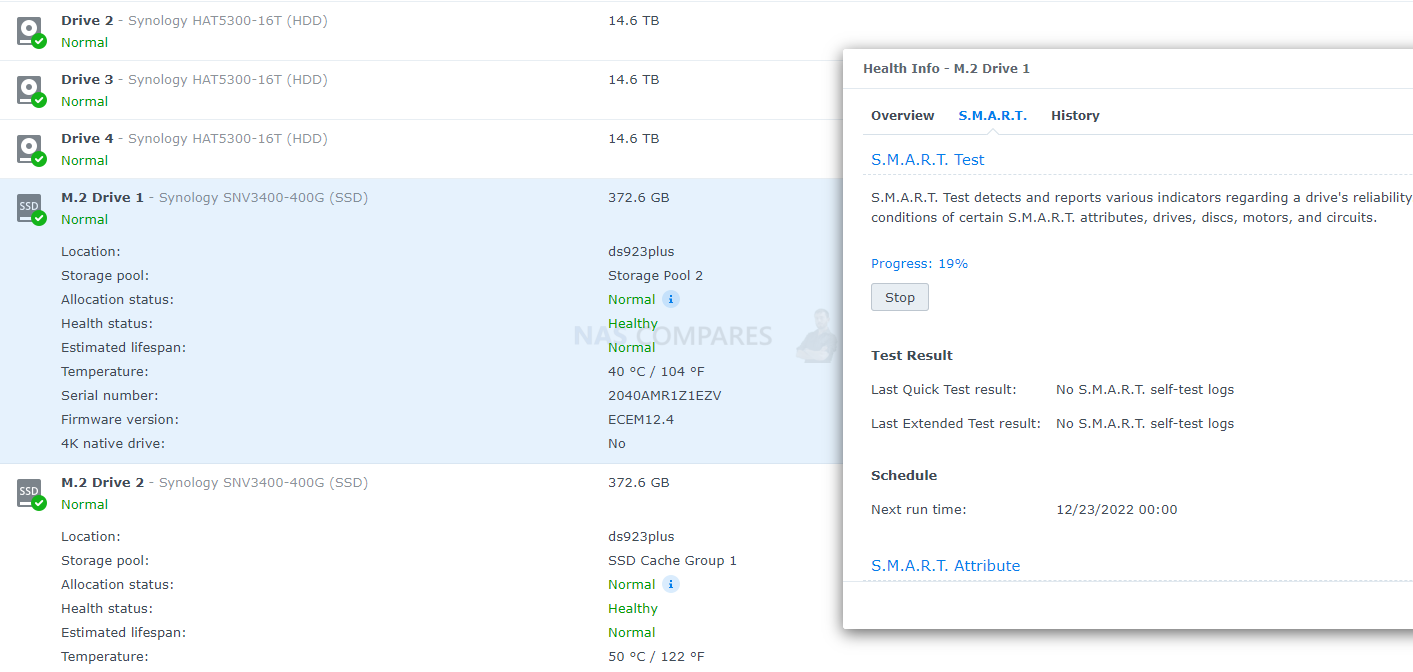This screenshot has height=672, width=1413.
Task: Click M.2 Drive 1 Healthy status value
Action: tap(633, 324)
